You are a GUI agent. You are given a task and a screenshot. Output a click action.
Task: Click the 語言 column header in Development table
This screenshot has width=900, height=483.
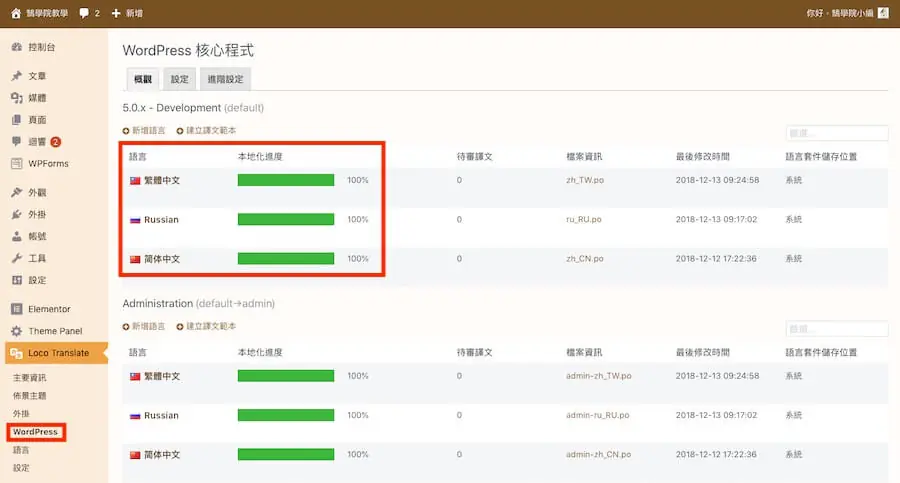pos(138,156)
